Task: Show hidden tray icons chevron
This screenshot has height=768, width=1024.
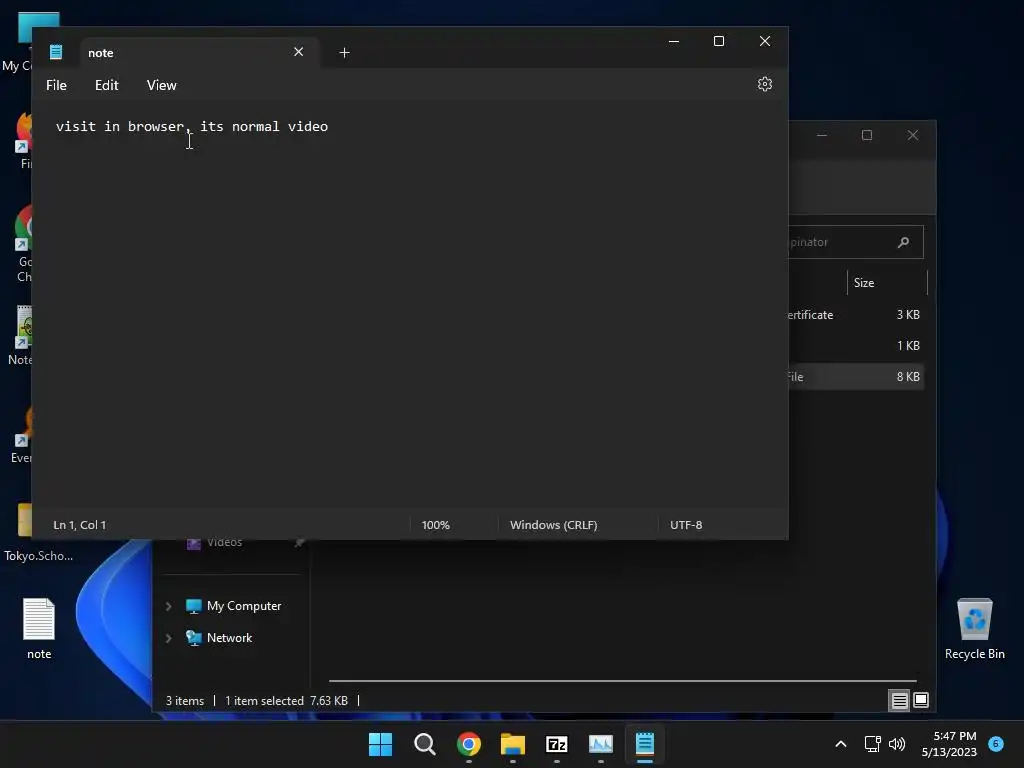Action: tap(841, 744)
